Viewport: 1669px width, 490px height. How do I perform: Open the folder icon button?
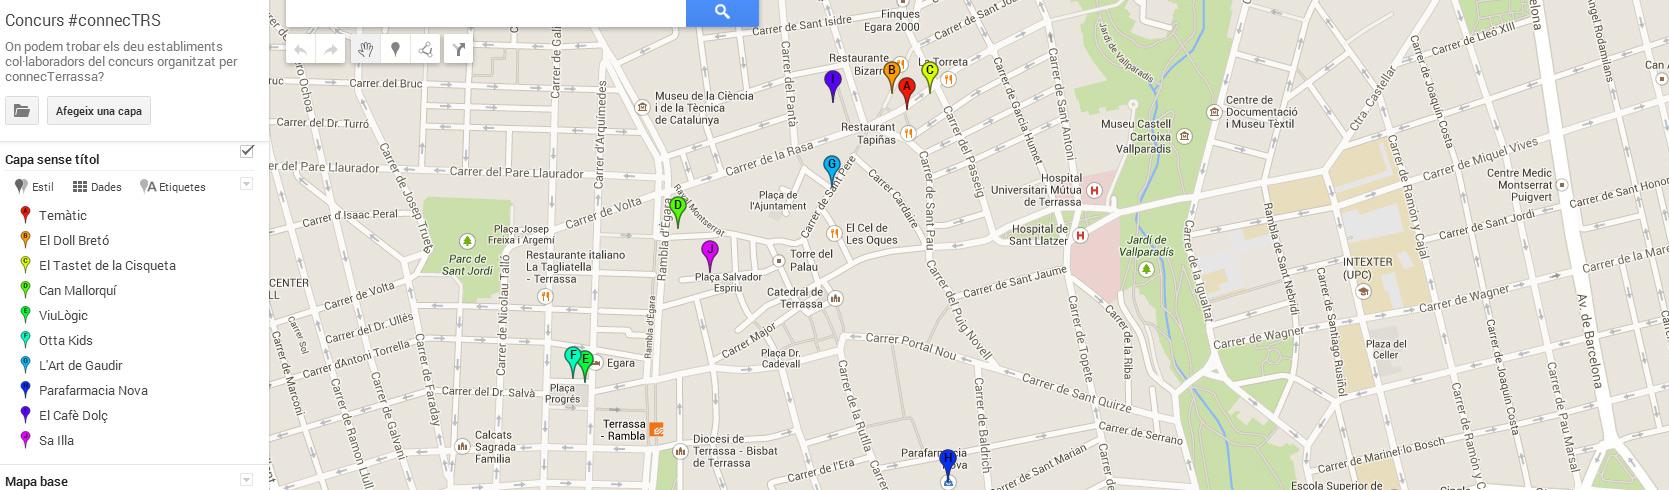pyautogui.click(x=22, y=111)
